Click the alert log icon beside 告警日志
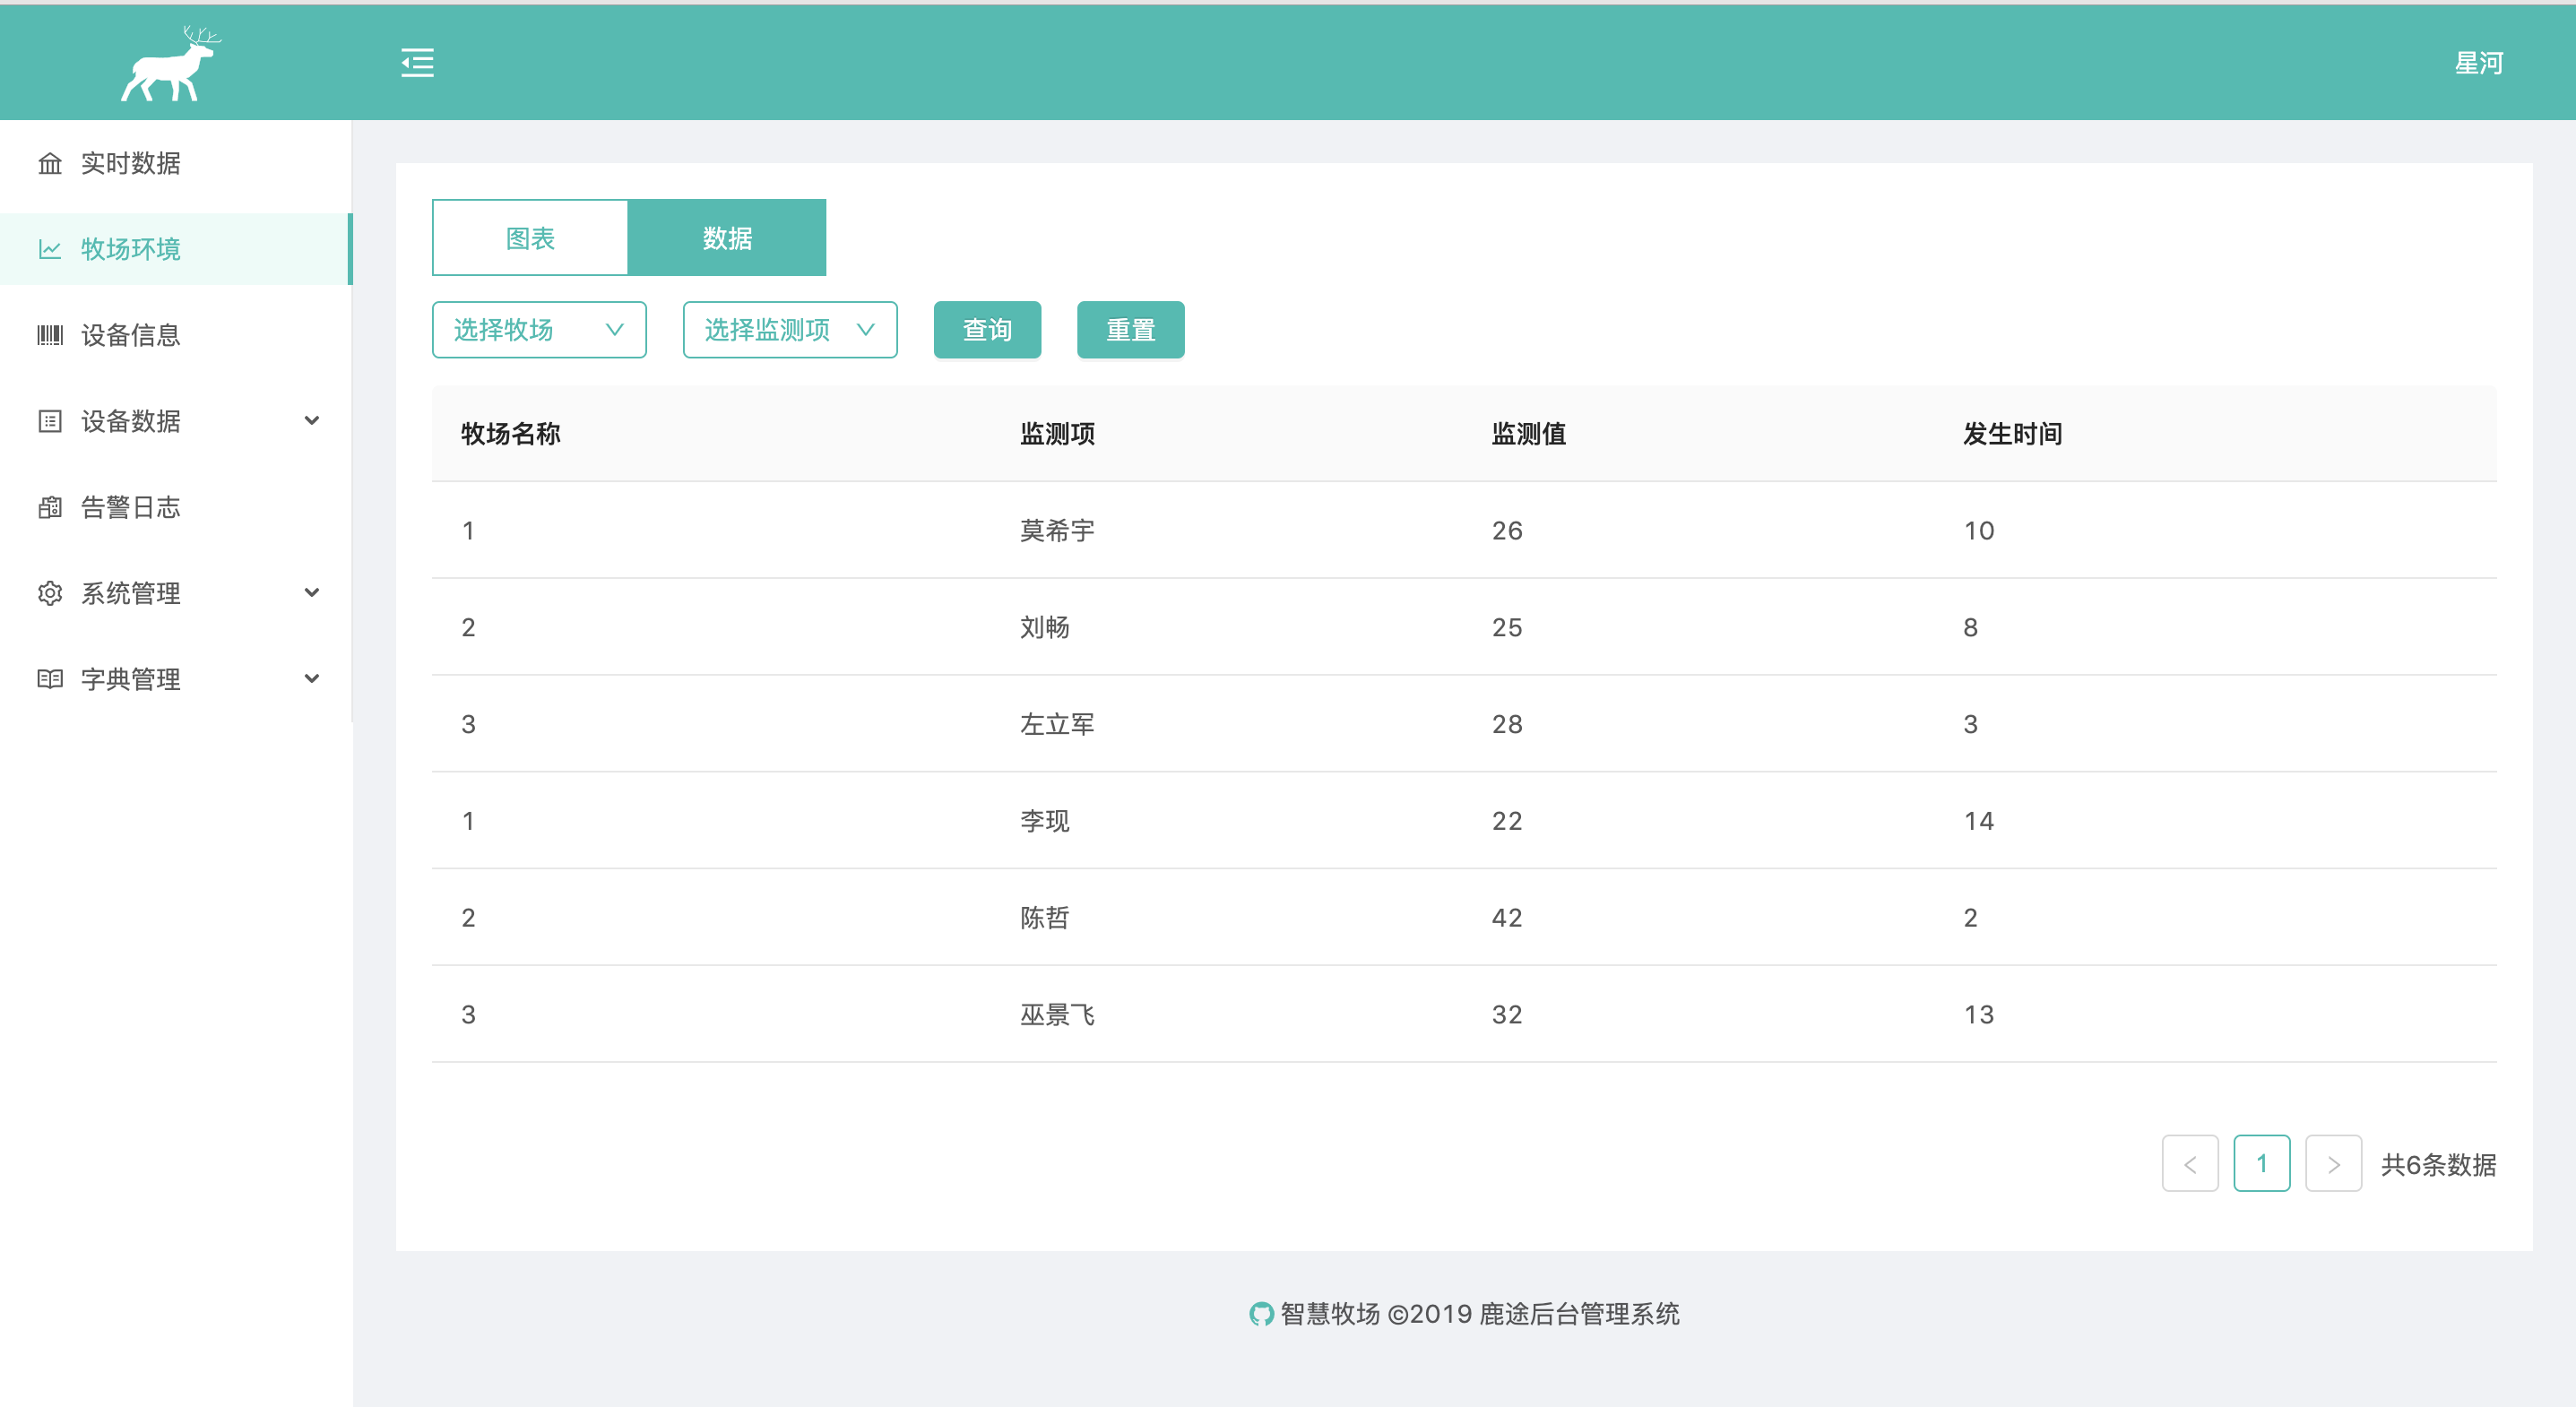The width and height of the screenshot is (2576, 1407). click(50, 507)
